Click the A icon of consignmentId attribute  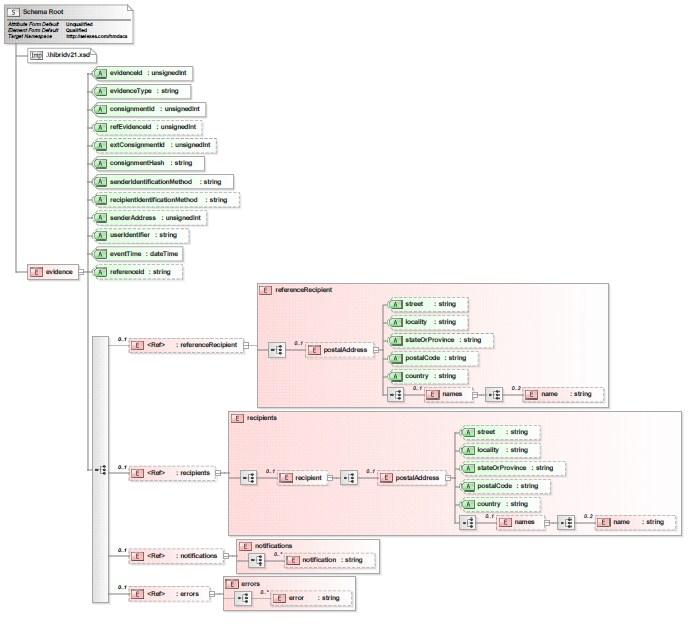point(100,109)
